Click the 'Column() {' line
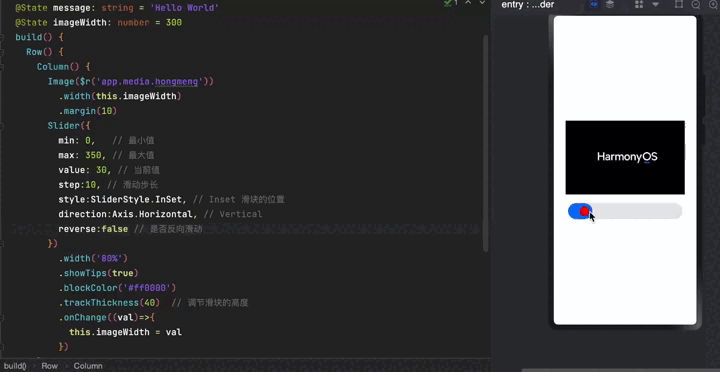The height and width of the screenshot is (372, 720). pos(64,67)
